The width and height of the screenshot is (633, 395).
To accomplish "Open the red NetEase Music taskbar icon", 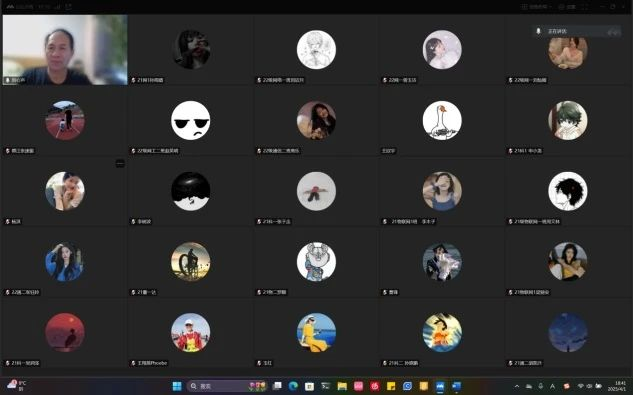I will click(375, 386).
